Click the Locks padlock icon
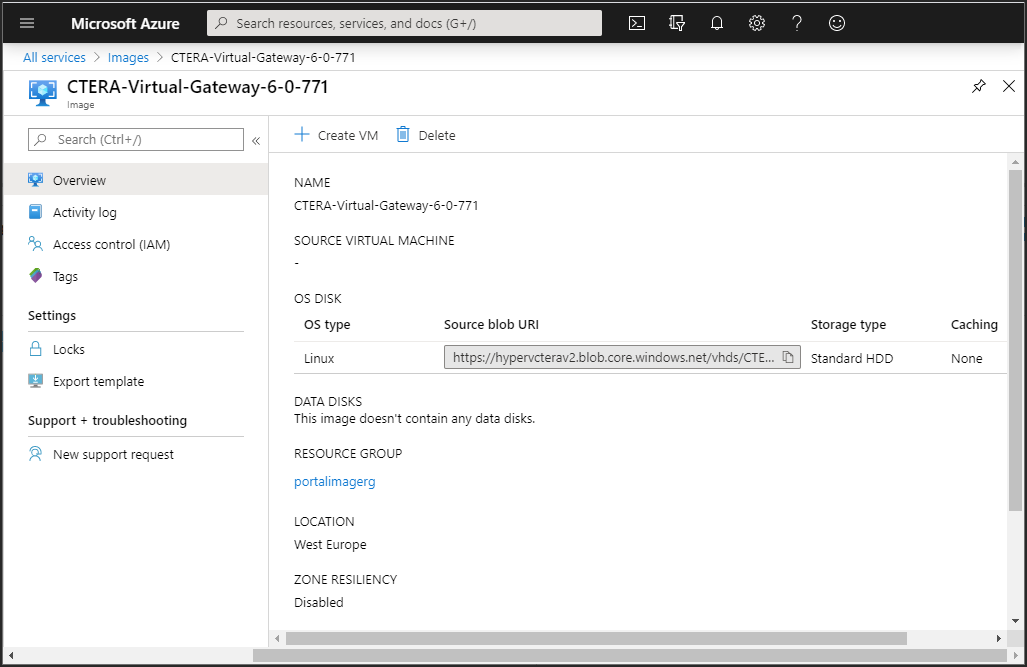This screenshot has width=1027, height=667. click(x=36, y=349)
